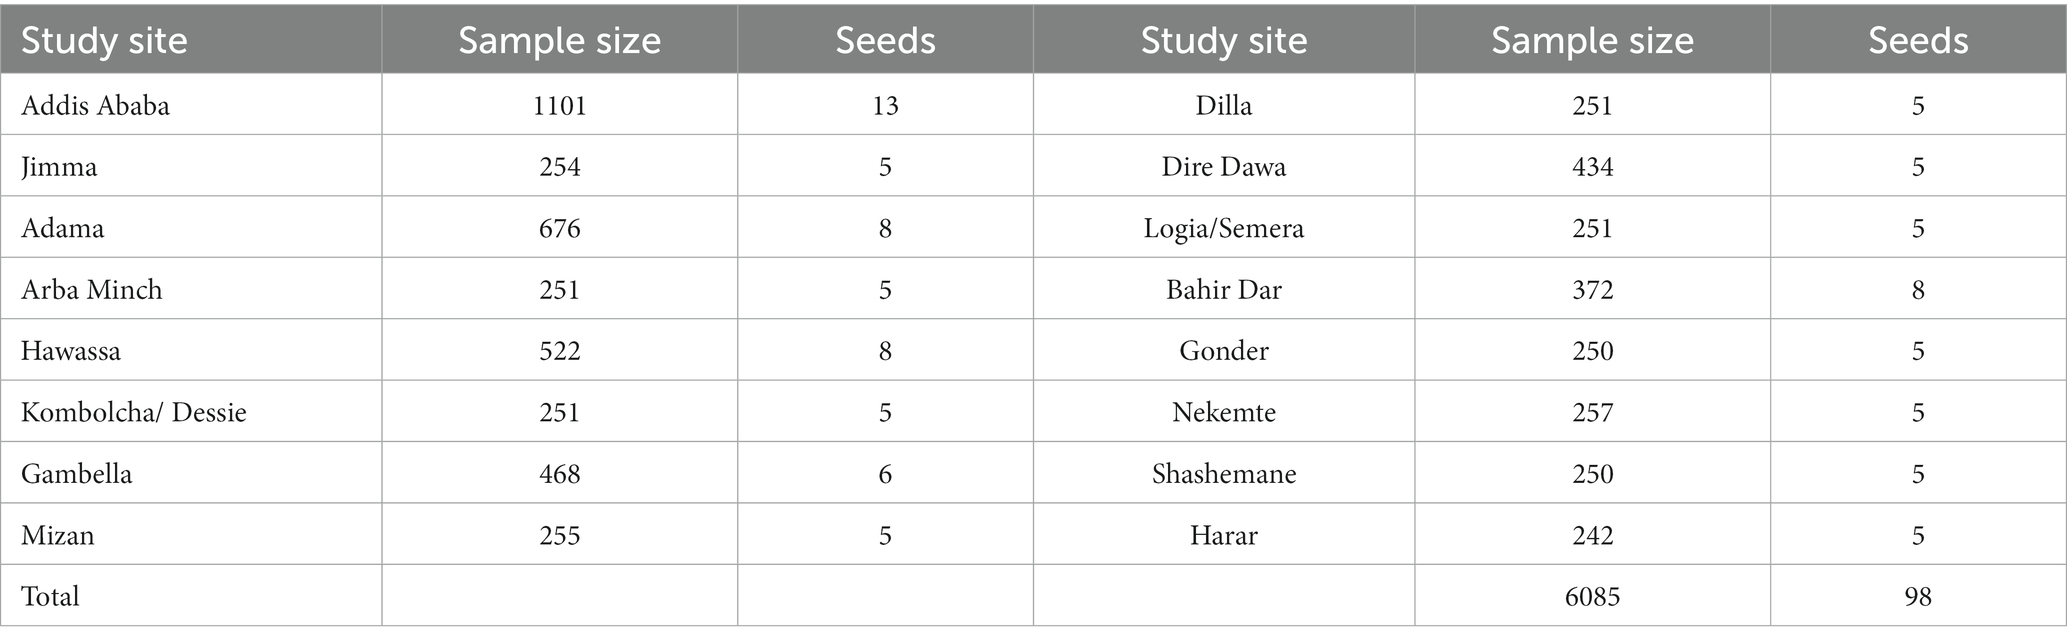Click the Dire Dawa cell
Screen dimensions: 2067x644
click(1223, 166)
